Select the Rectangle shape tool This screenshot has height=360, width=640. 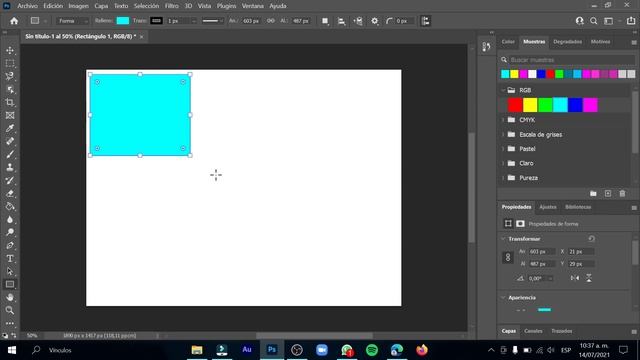click(x=10, y=284)
